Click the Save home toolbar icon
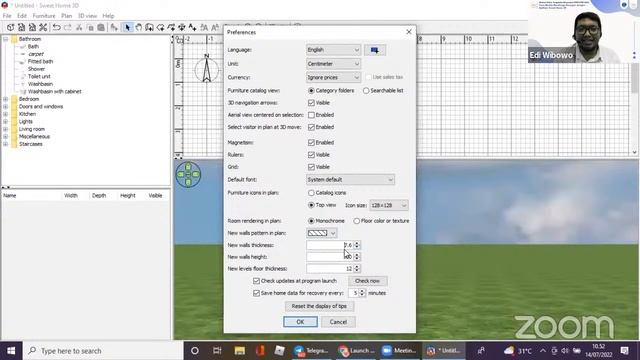The width and height of the screenshot is (640, 360). coord(32,27)
